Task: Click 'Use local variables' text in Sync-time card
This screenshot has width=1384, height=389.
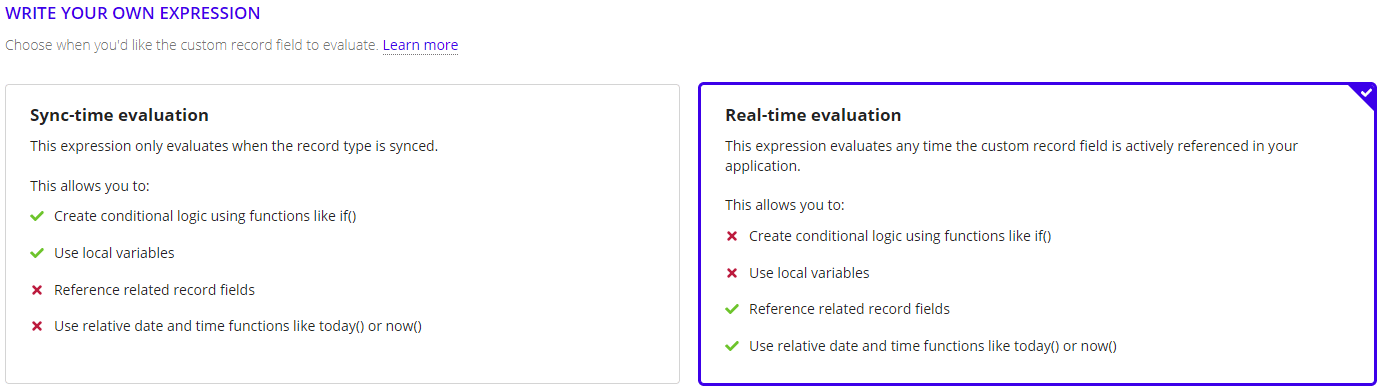Action: pyautogui.click(x=114, y=253)
